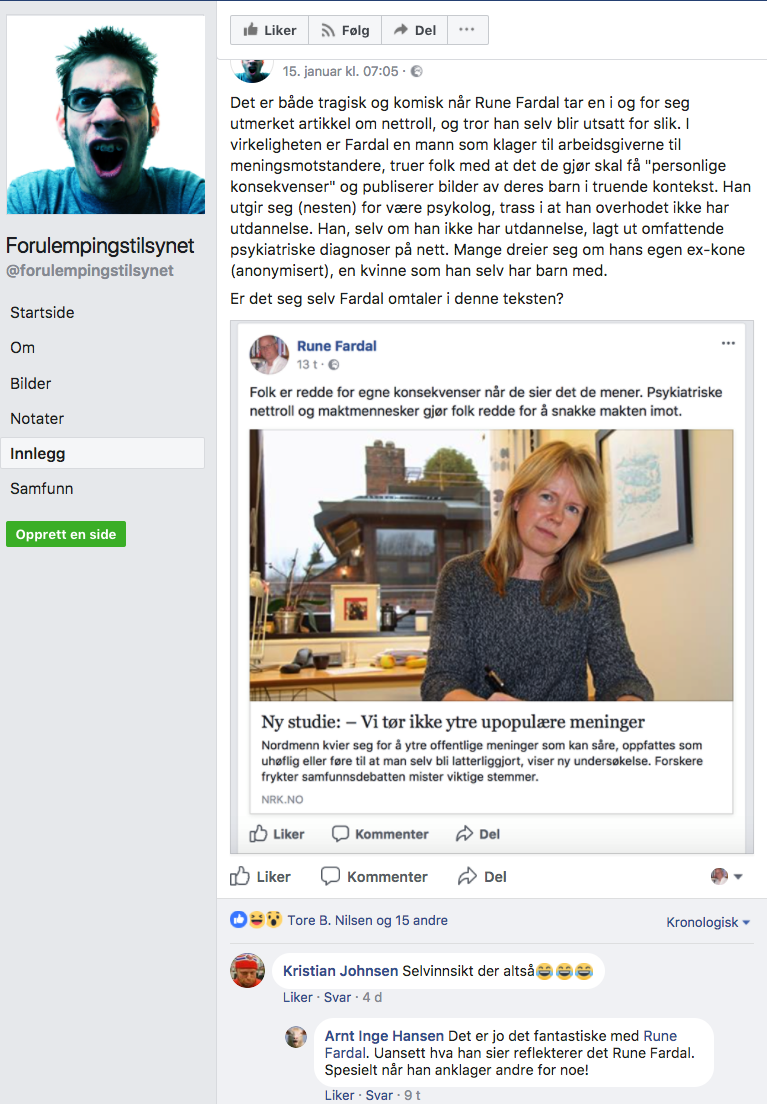
Task: Open the Bilder section
Action: 31,384
